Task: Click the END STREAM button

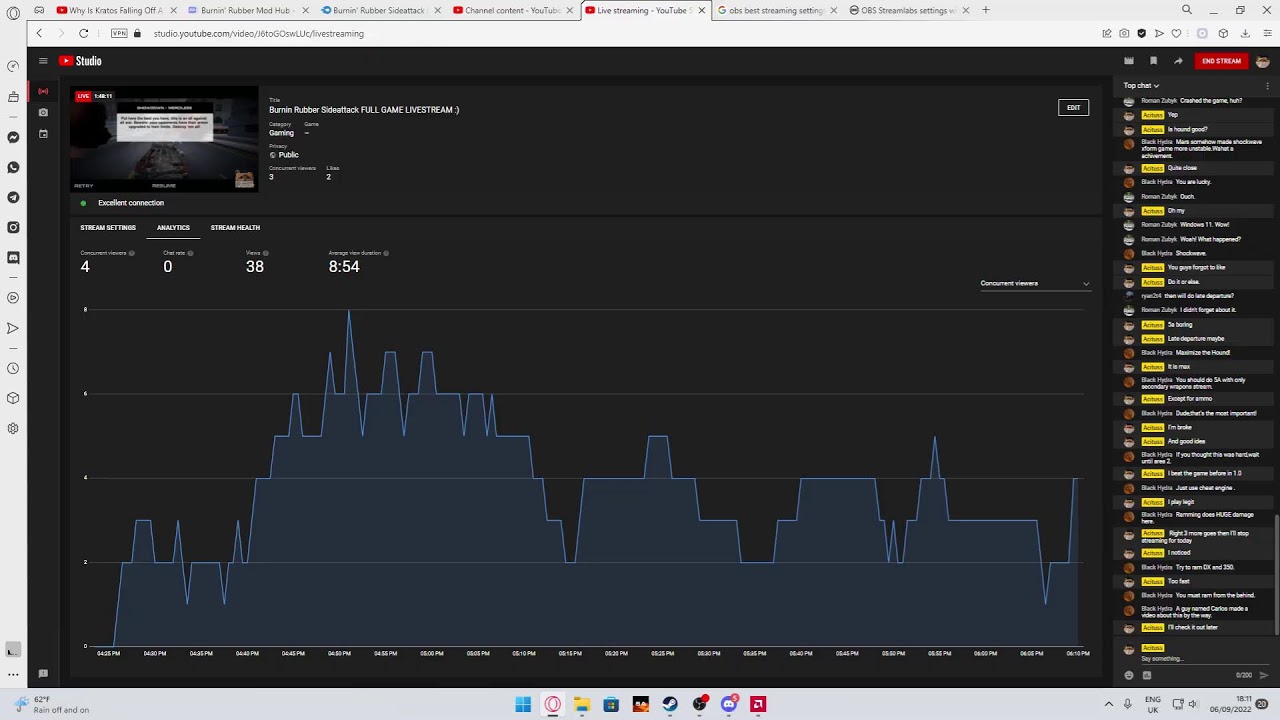Action: point(1221,61)
